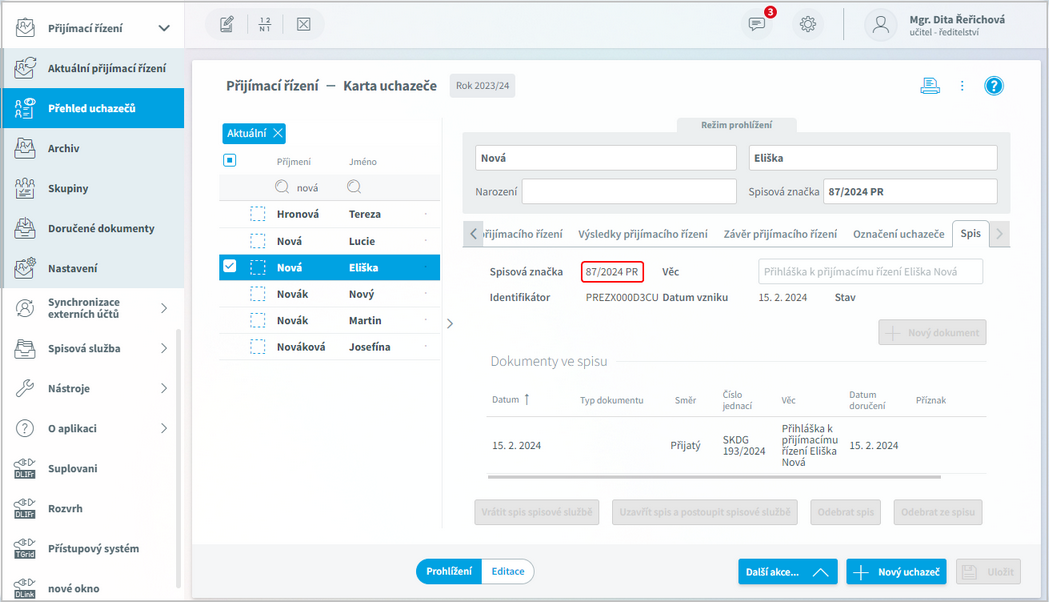Open the three-dot more options menu

(962, 86)
